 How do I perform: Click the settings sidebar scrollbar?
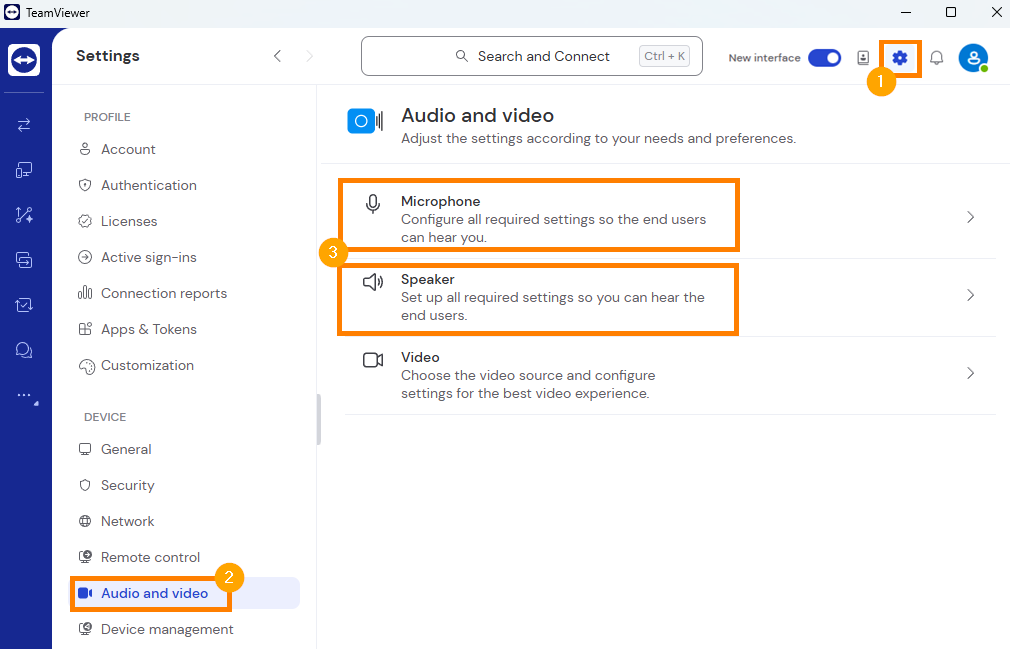click(319, 420)
